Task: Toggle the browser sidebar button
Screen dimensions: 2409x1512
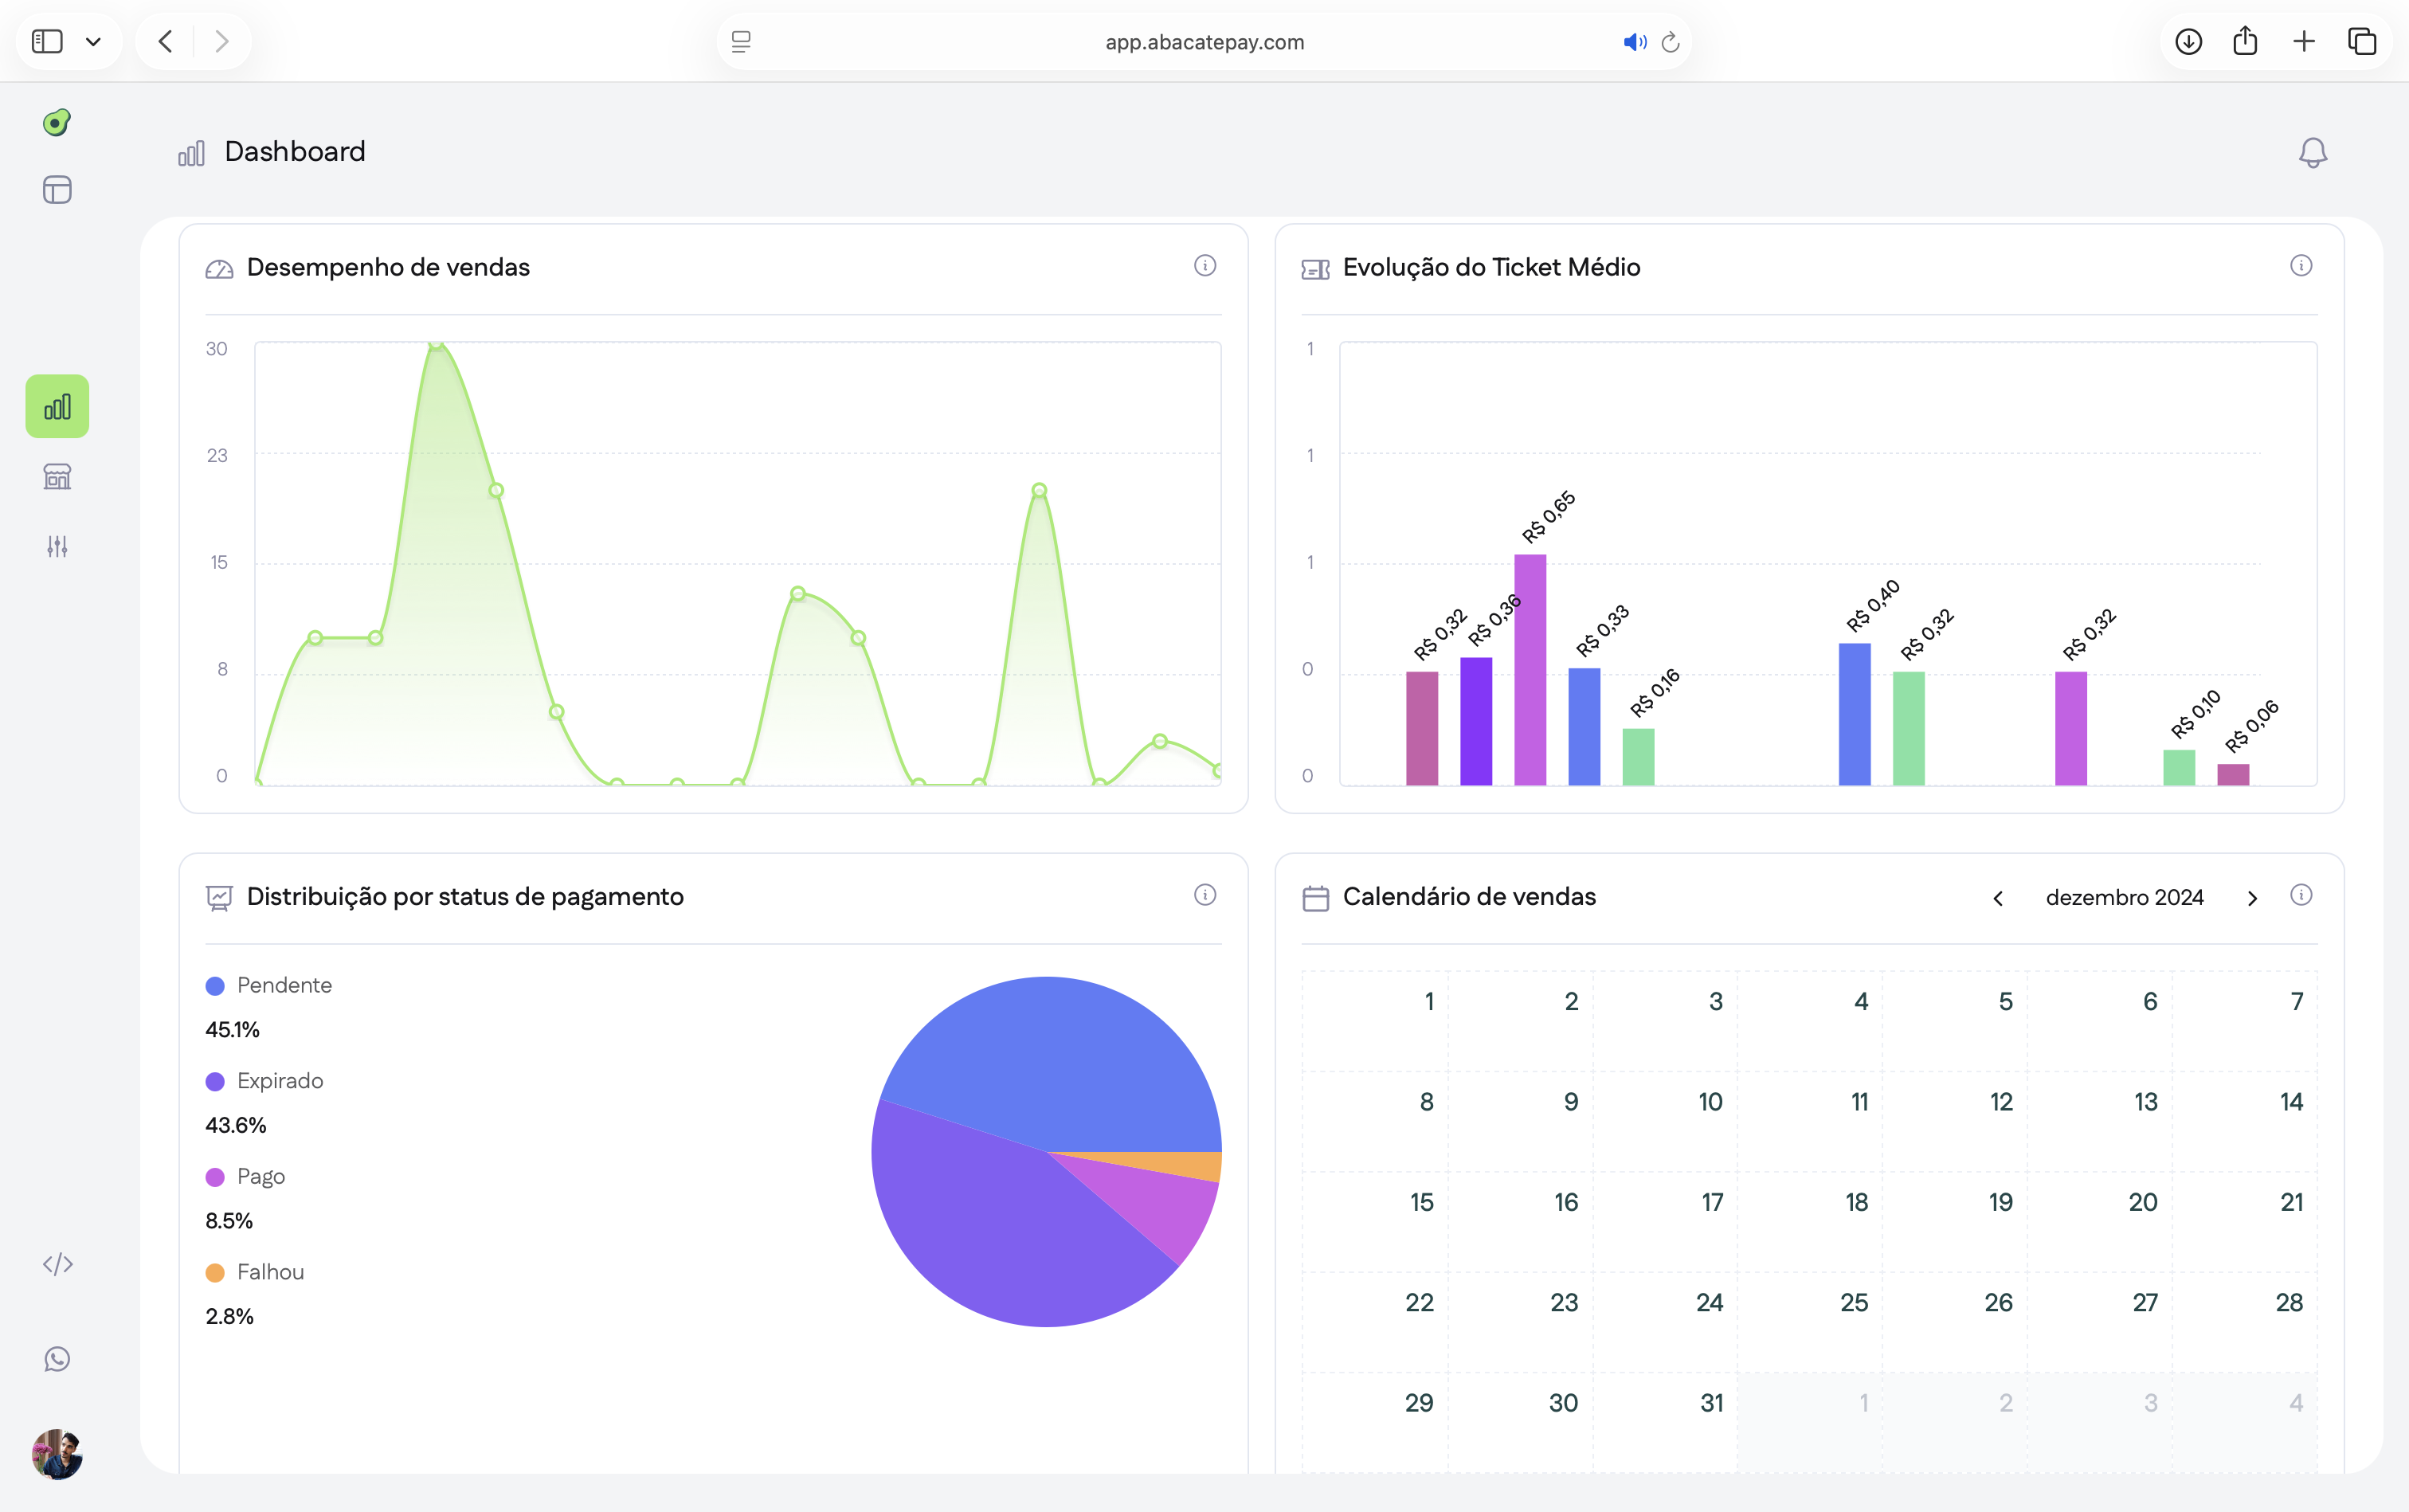Action: click(x=47, y=41)
